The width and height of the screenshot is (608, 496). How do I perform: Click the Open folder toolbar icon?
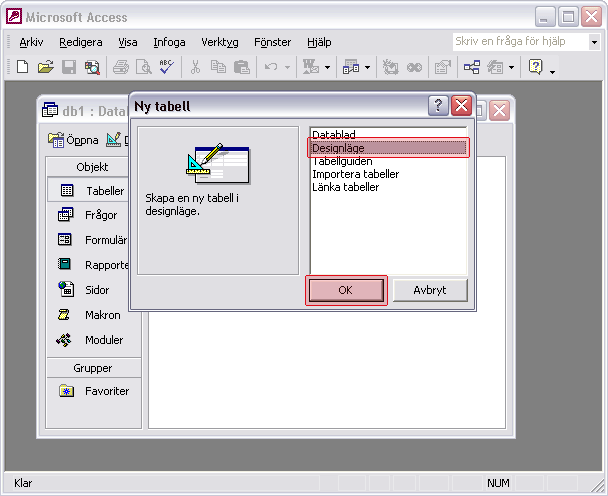[x=45, y=67]
